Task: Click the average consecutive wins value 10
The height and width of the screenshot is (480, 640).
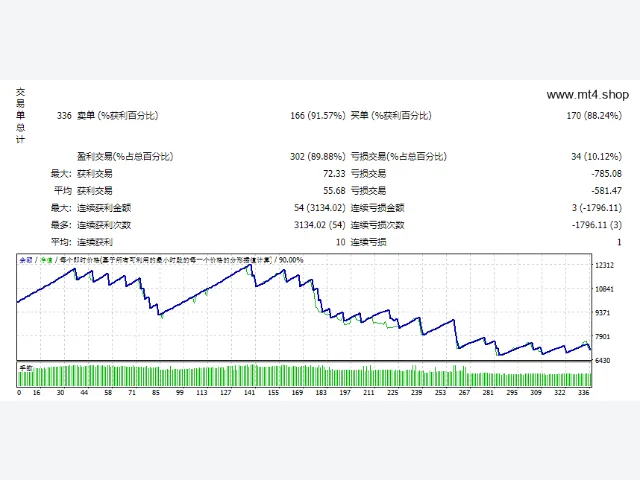Action: pyautogui.click(x=340, y=242)
